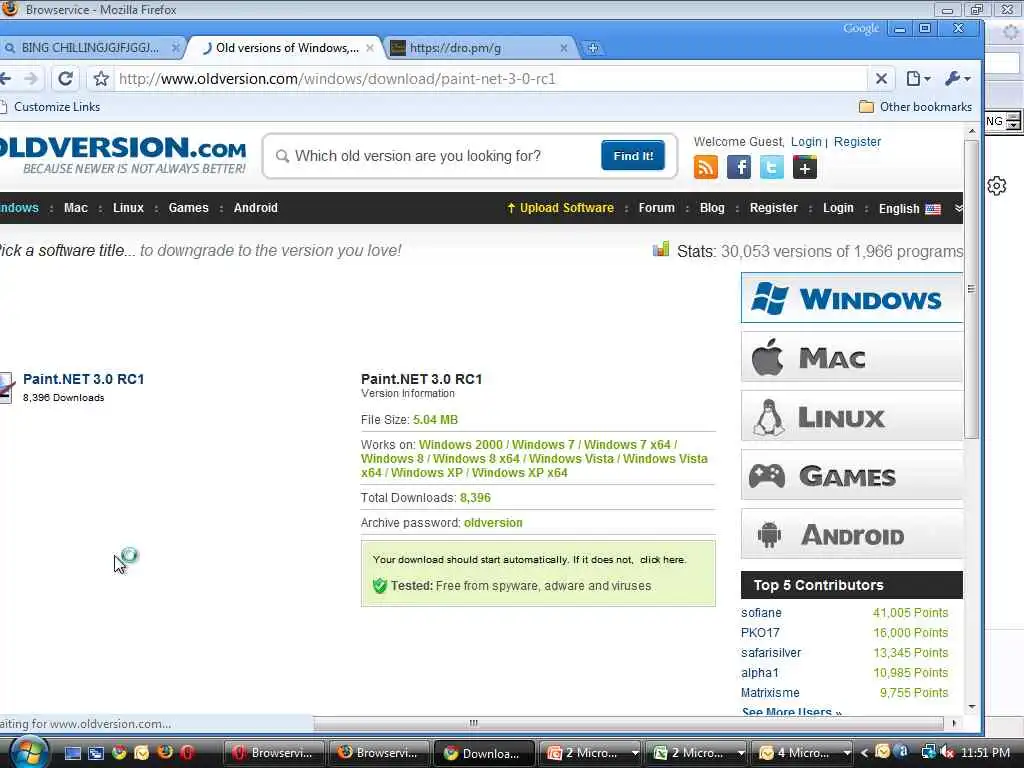Open contributor safarisilver's profile
This screenshot has height=768, width=1024.
click(x=771, y=652)
